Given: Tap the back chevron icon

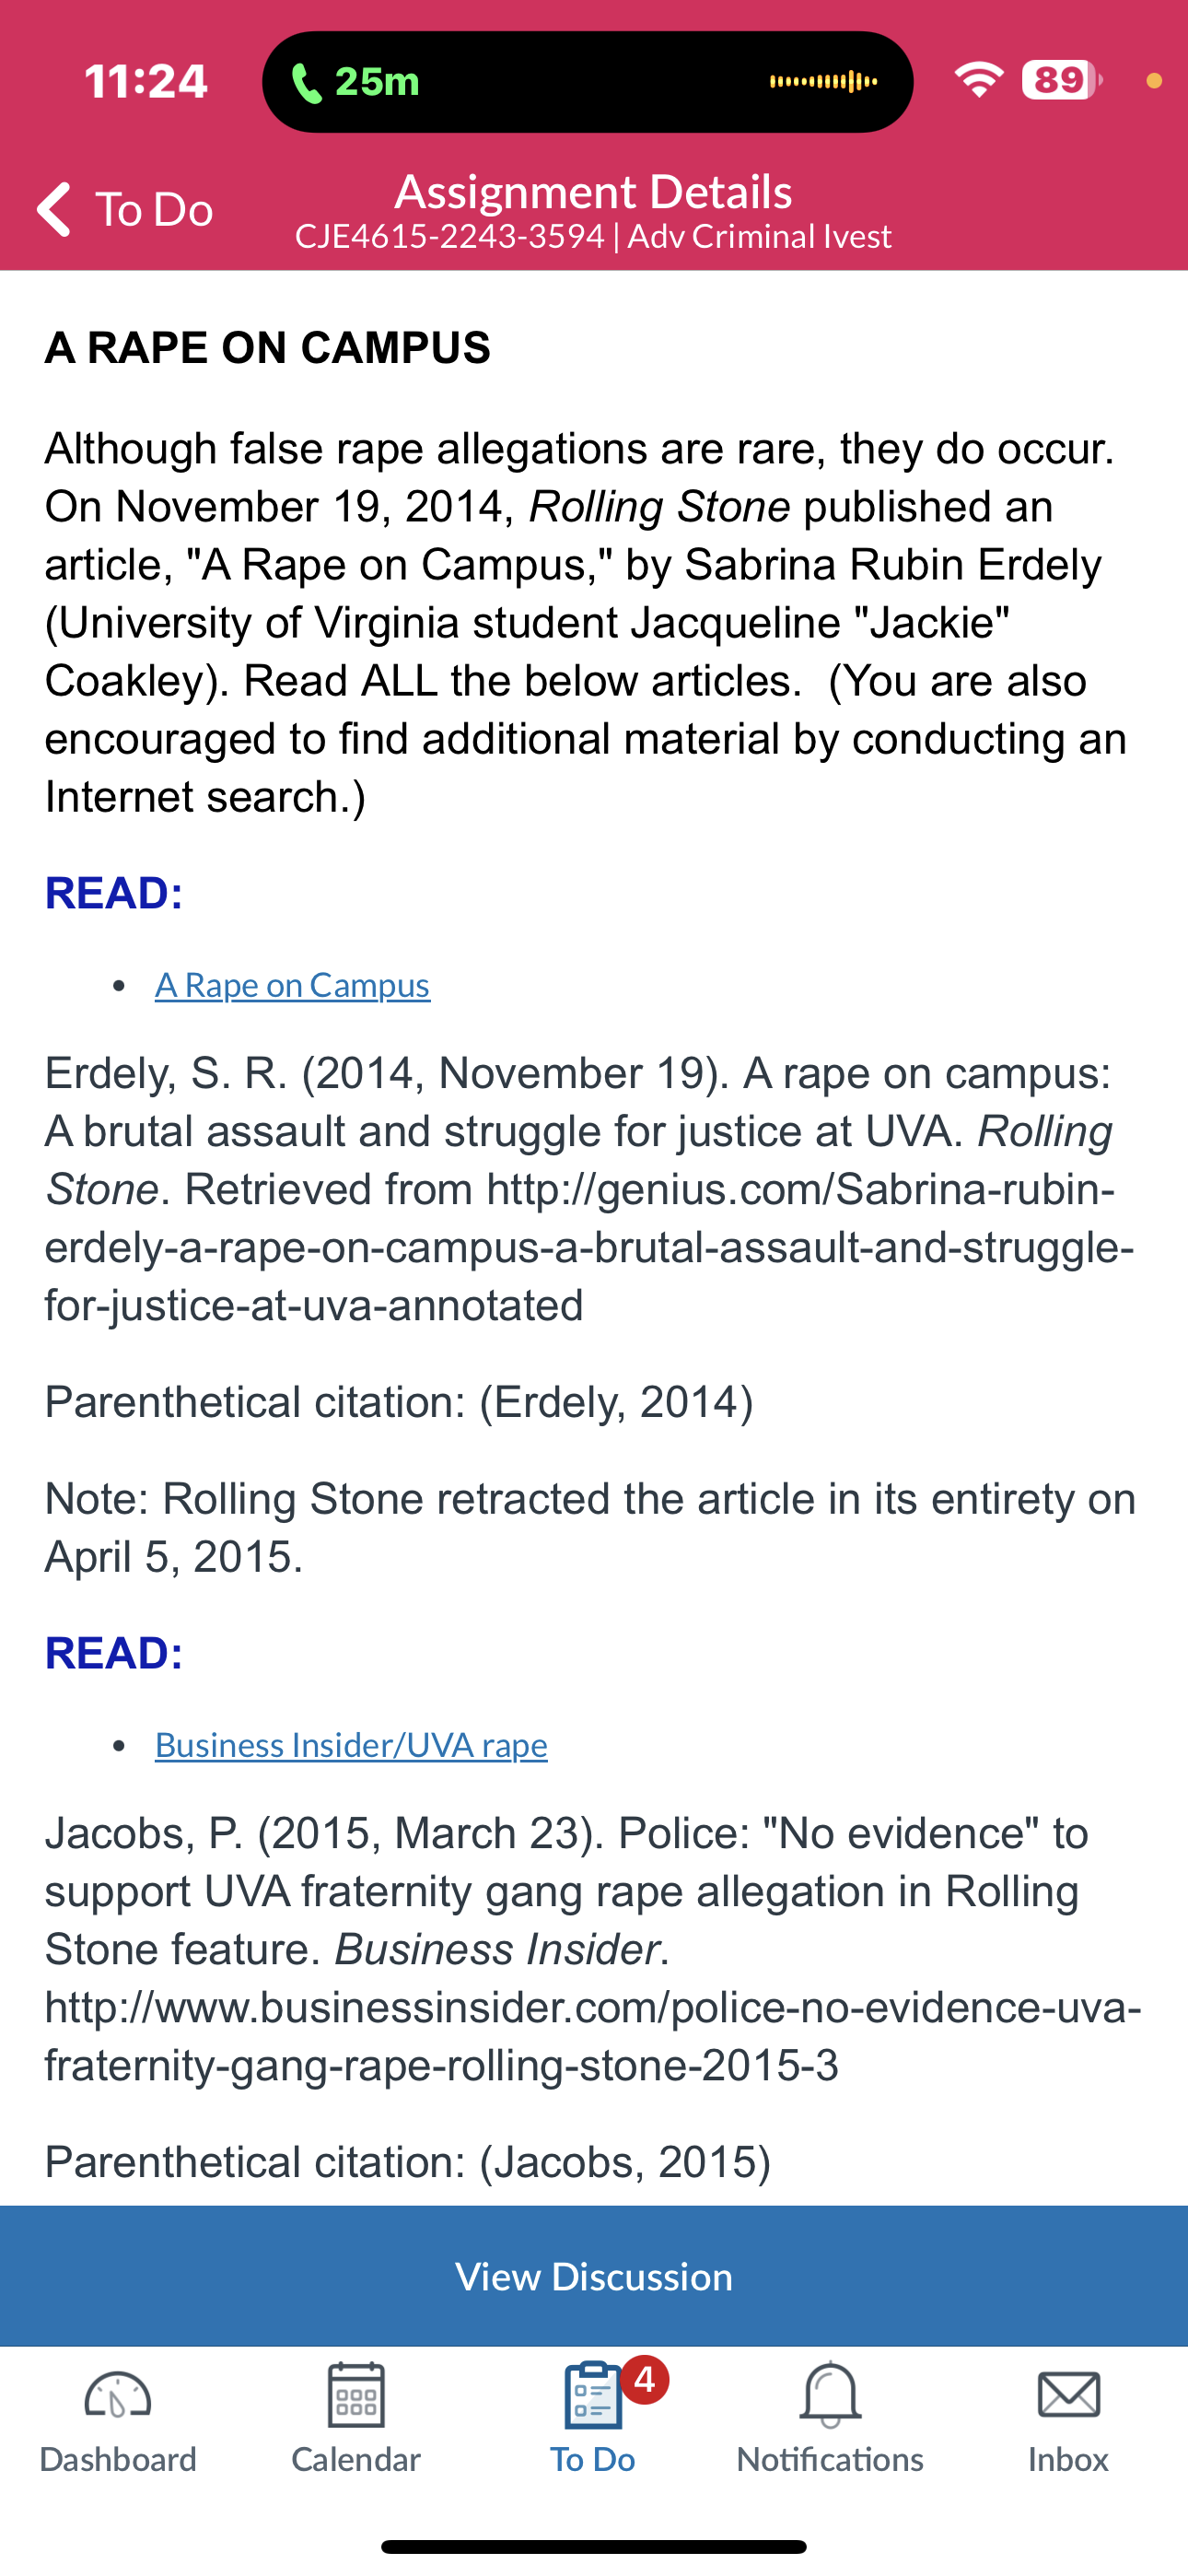Looking at the screenshot, I should click(54, 209).
